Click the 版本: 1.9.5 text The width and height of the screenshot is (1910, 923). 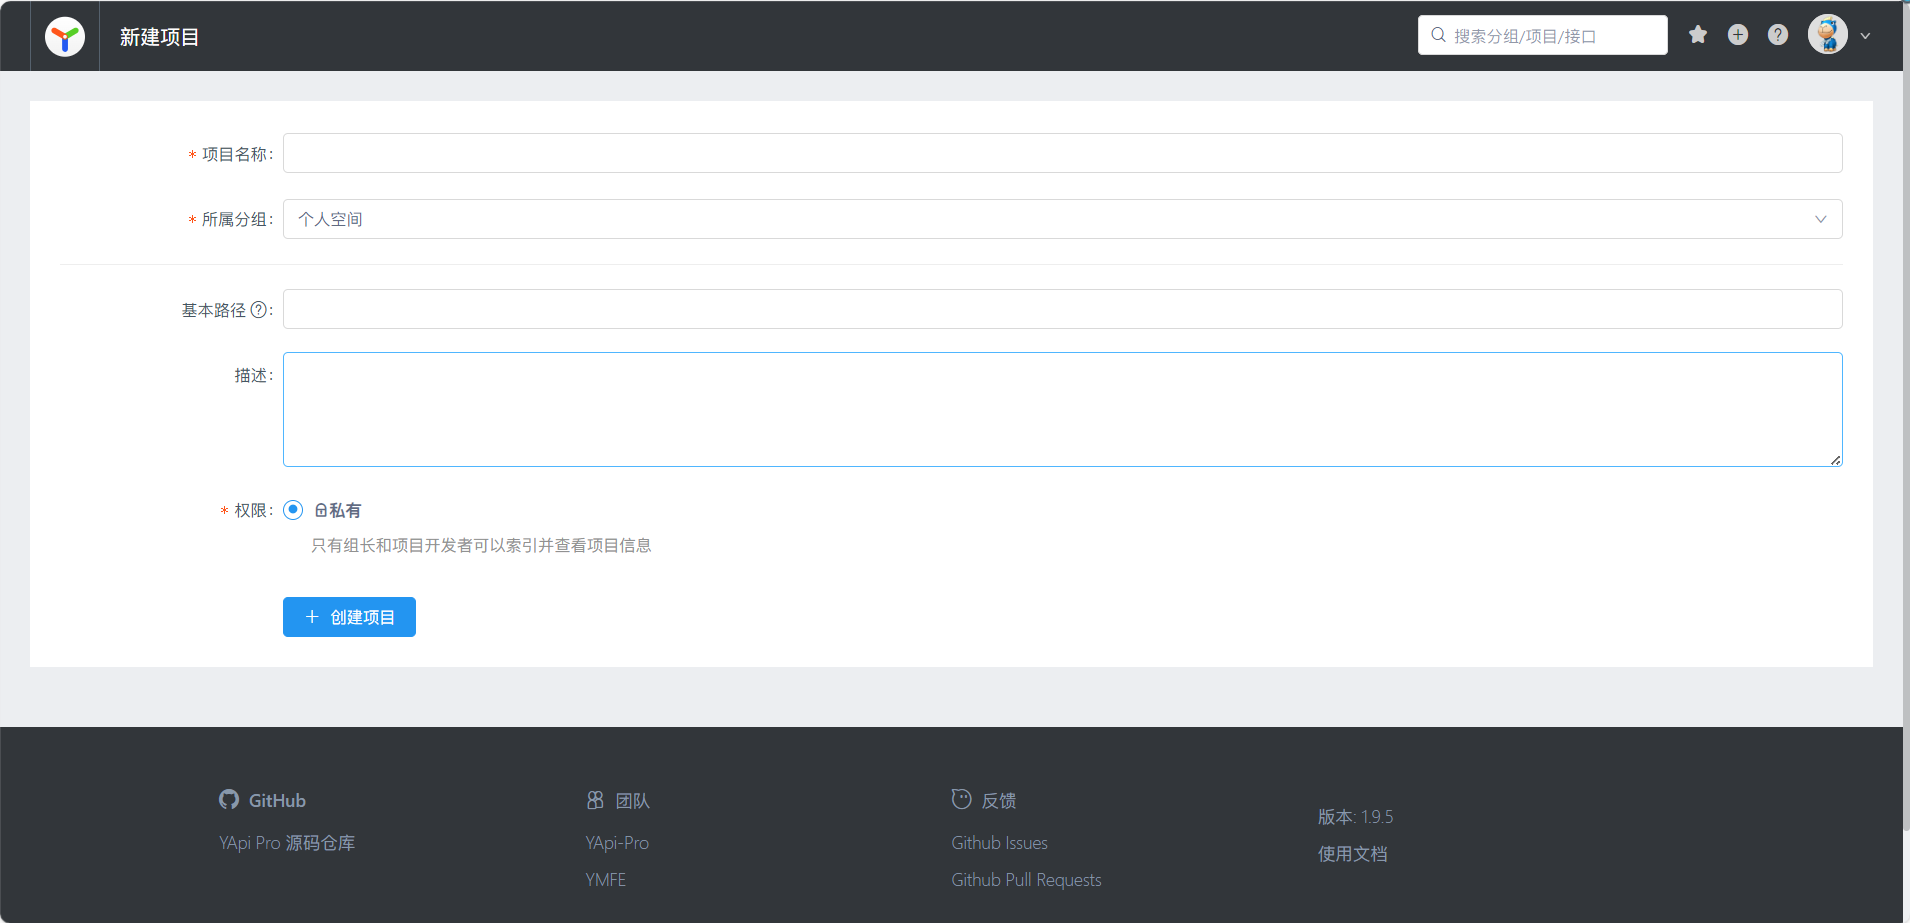point(1356,817)
